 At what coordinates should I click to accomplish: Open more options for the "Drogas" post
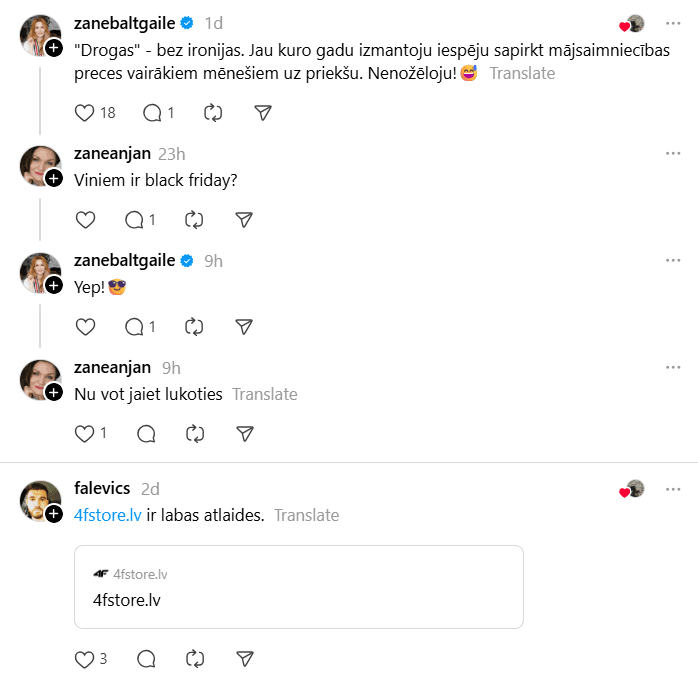point(673,22)
